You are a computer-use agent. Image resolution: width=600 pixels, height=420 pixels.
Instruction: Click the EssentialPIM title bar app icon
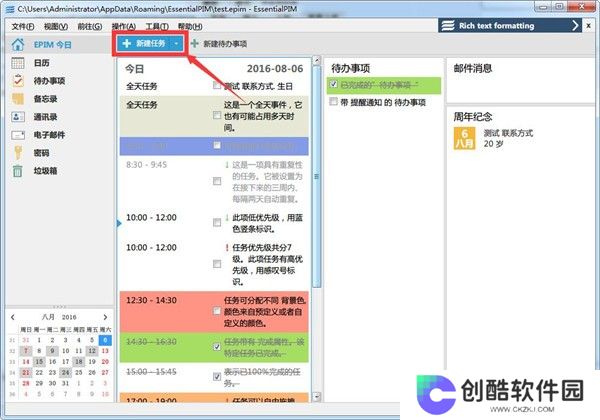pos(10,9)
